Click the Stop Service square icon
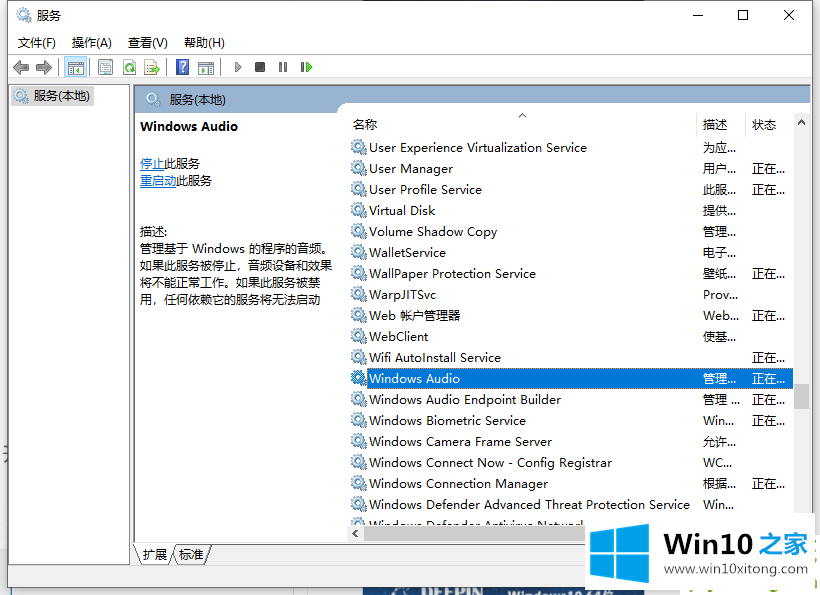Viewport: 820px width, 595px height. point(260,67)
